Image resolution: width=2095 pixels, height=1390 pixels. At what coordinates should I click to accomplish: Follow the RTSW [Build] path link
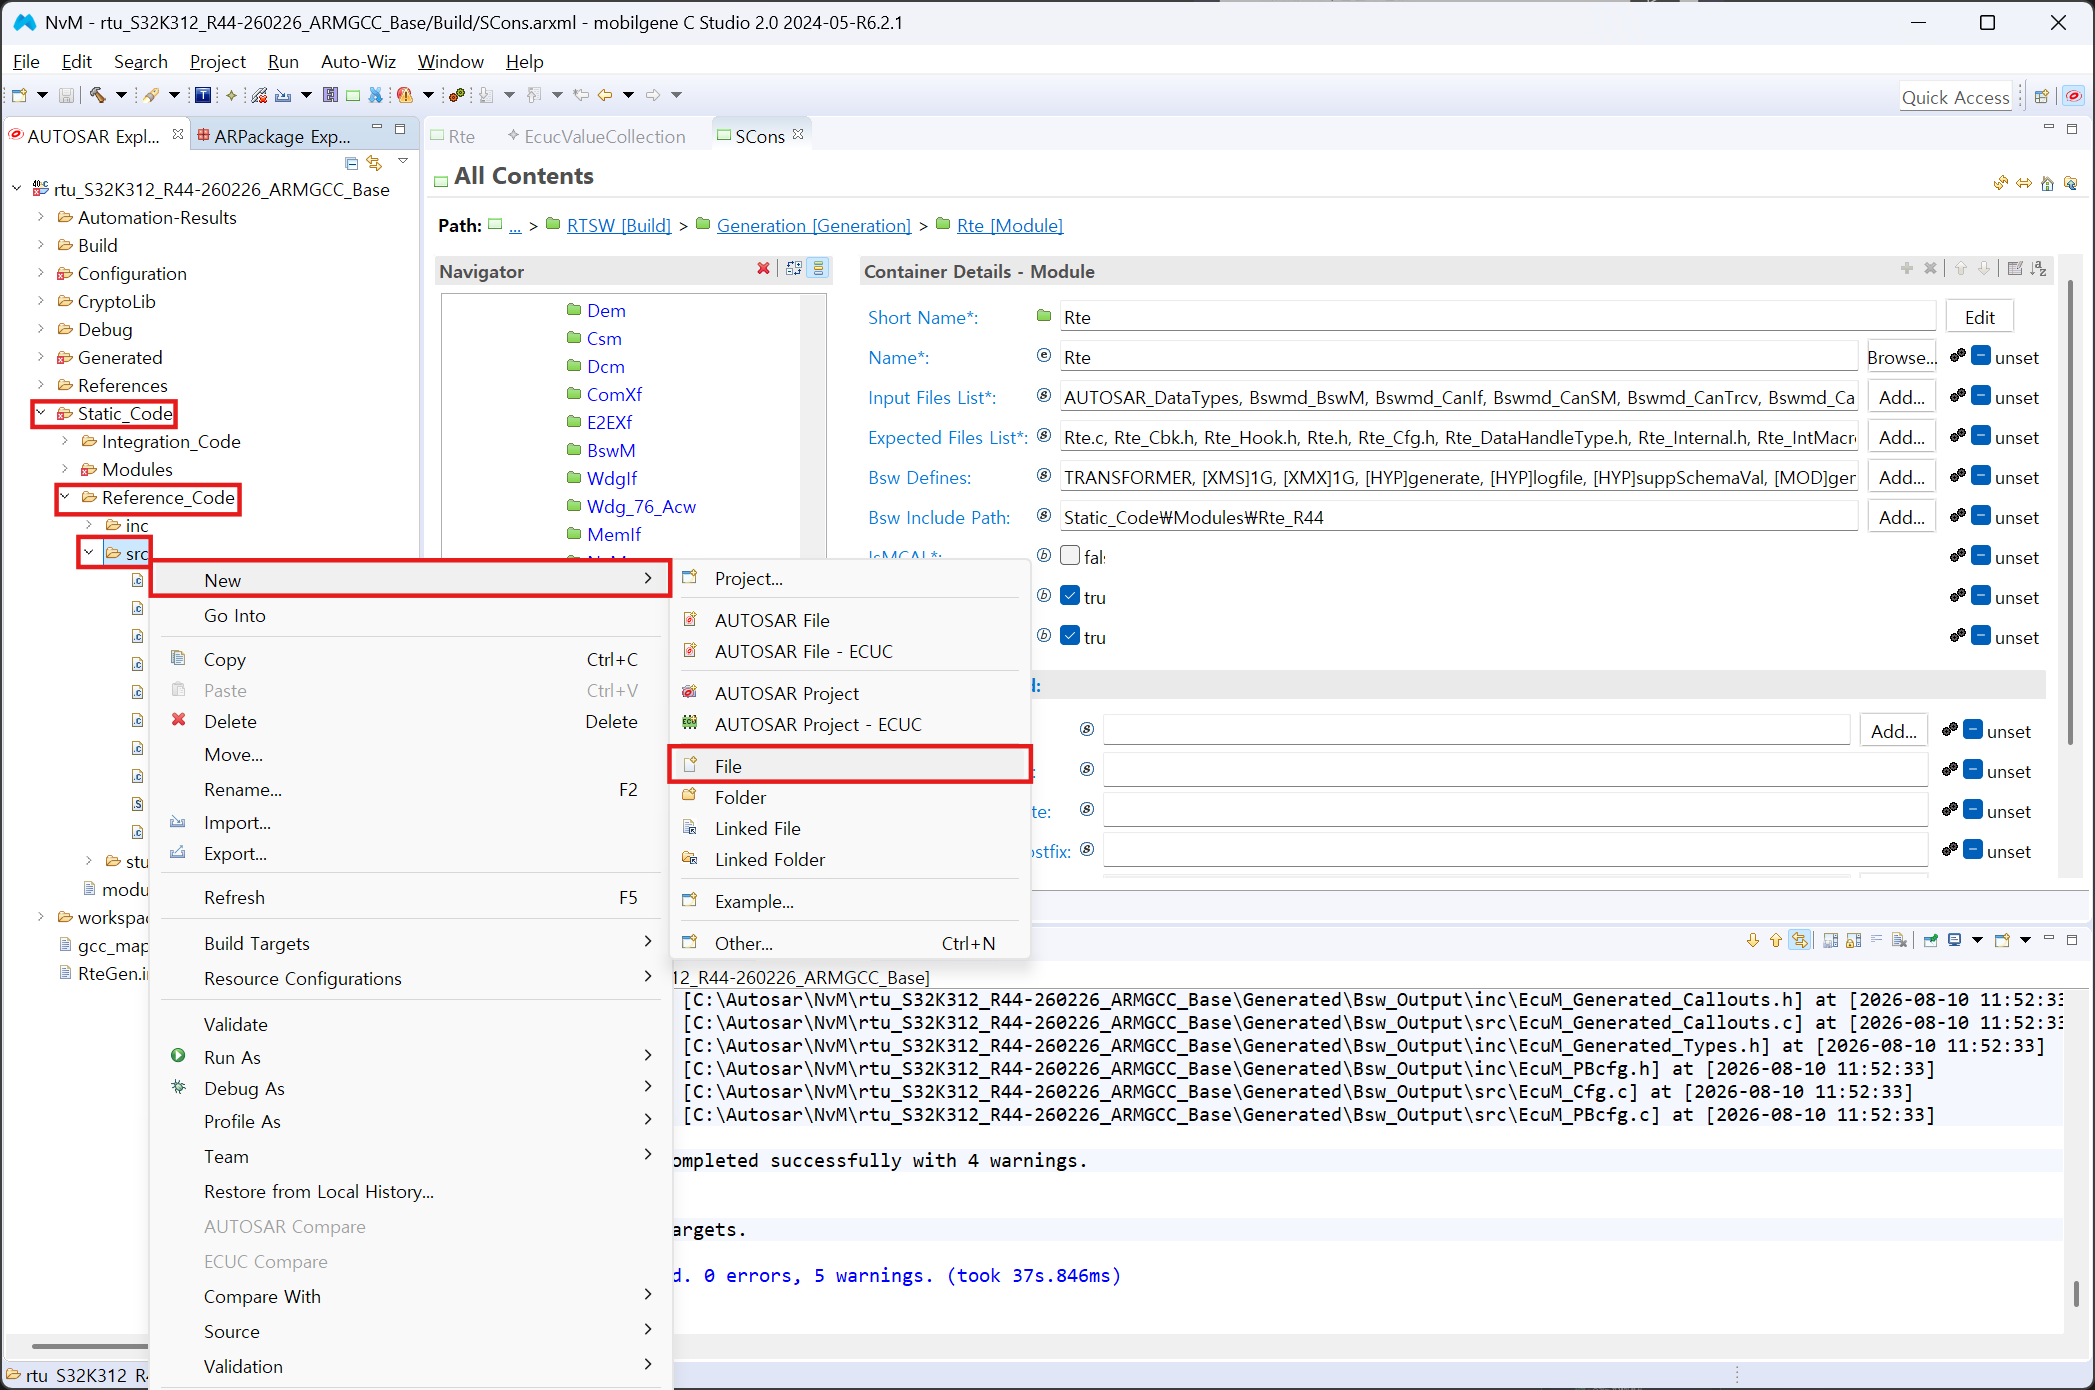[619, 225]
